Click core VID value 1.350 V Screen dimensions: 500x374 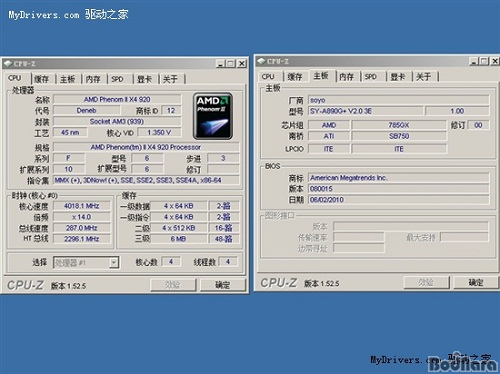[159, 132]
